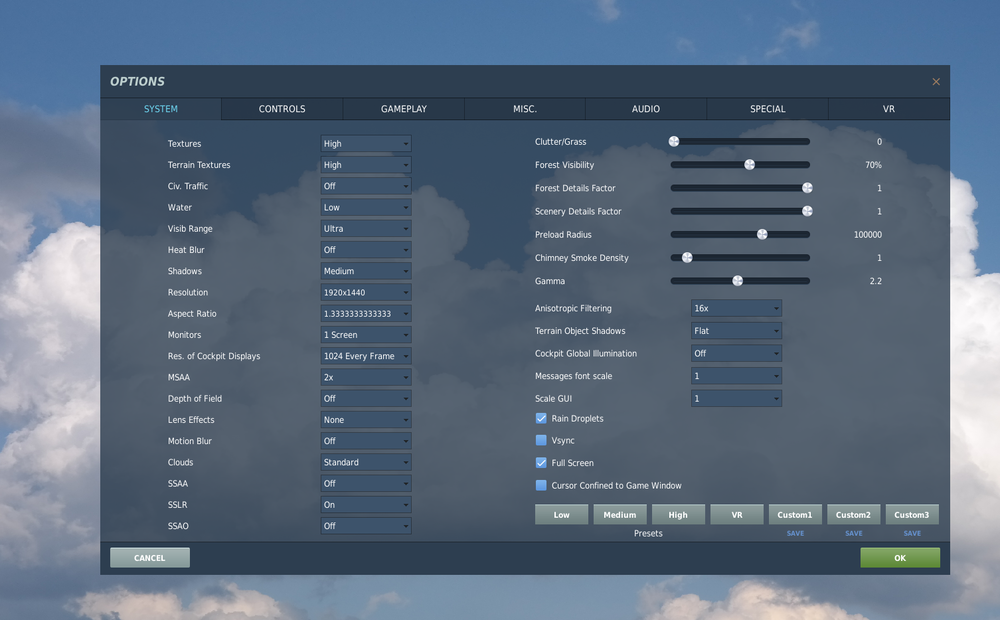This screenshot has width=1000, height=620.
Task: Open Cockpit Global Illumination dropdown
Action: tap(736, 353)
